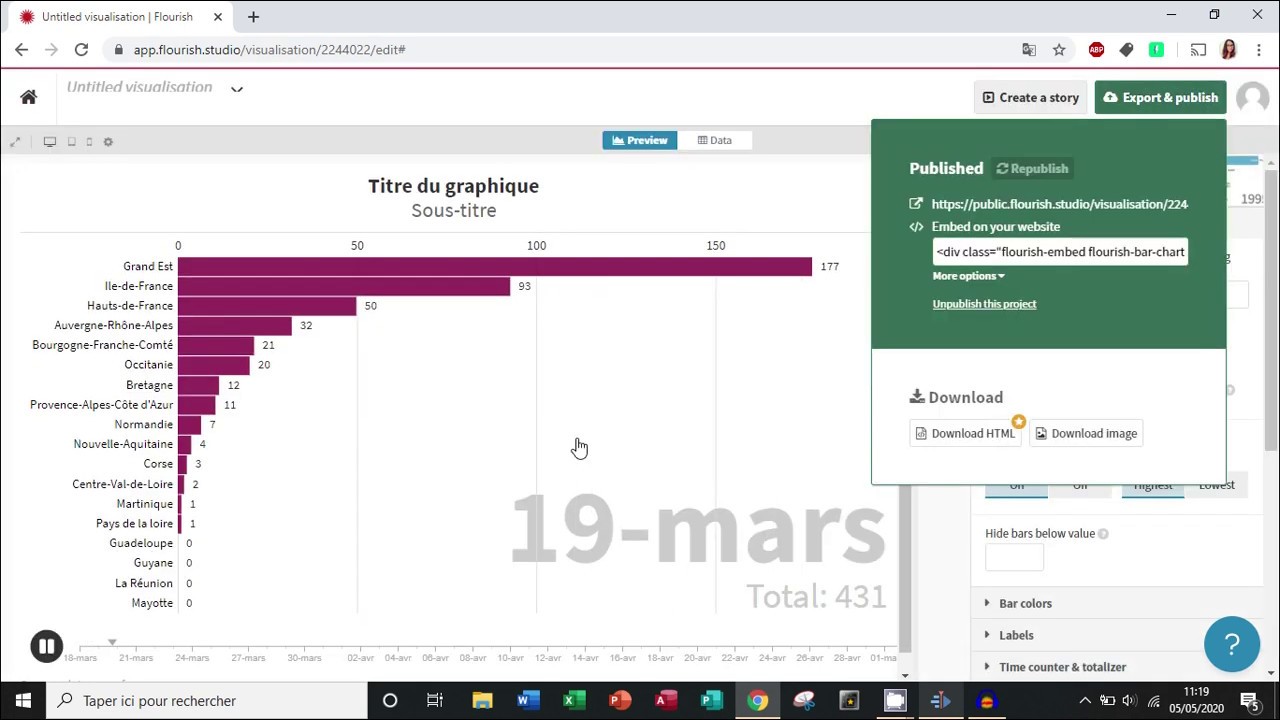This screenshot has width=1280, height=720.
Task: Click the Export & publish button
Action: pyautogui.click(x=1160, y=97)
